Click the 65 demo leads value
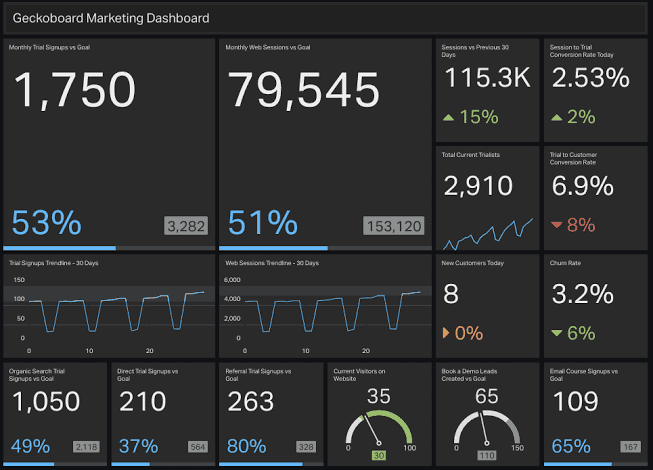 487,396
